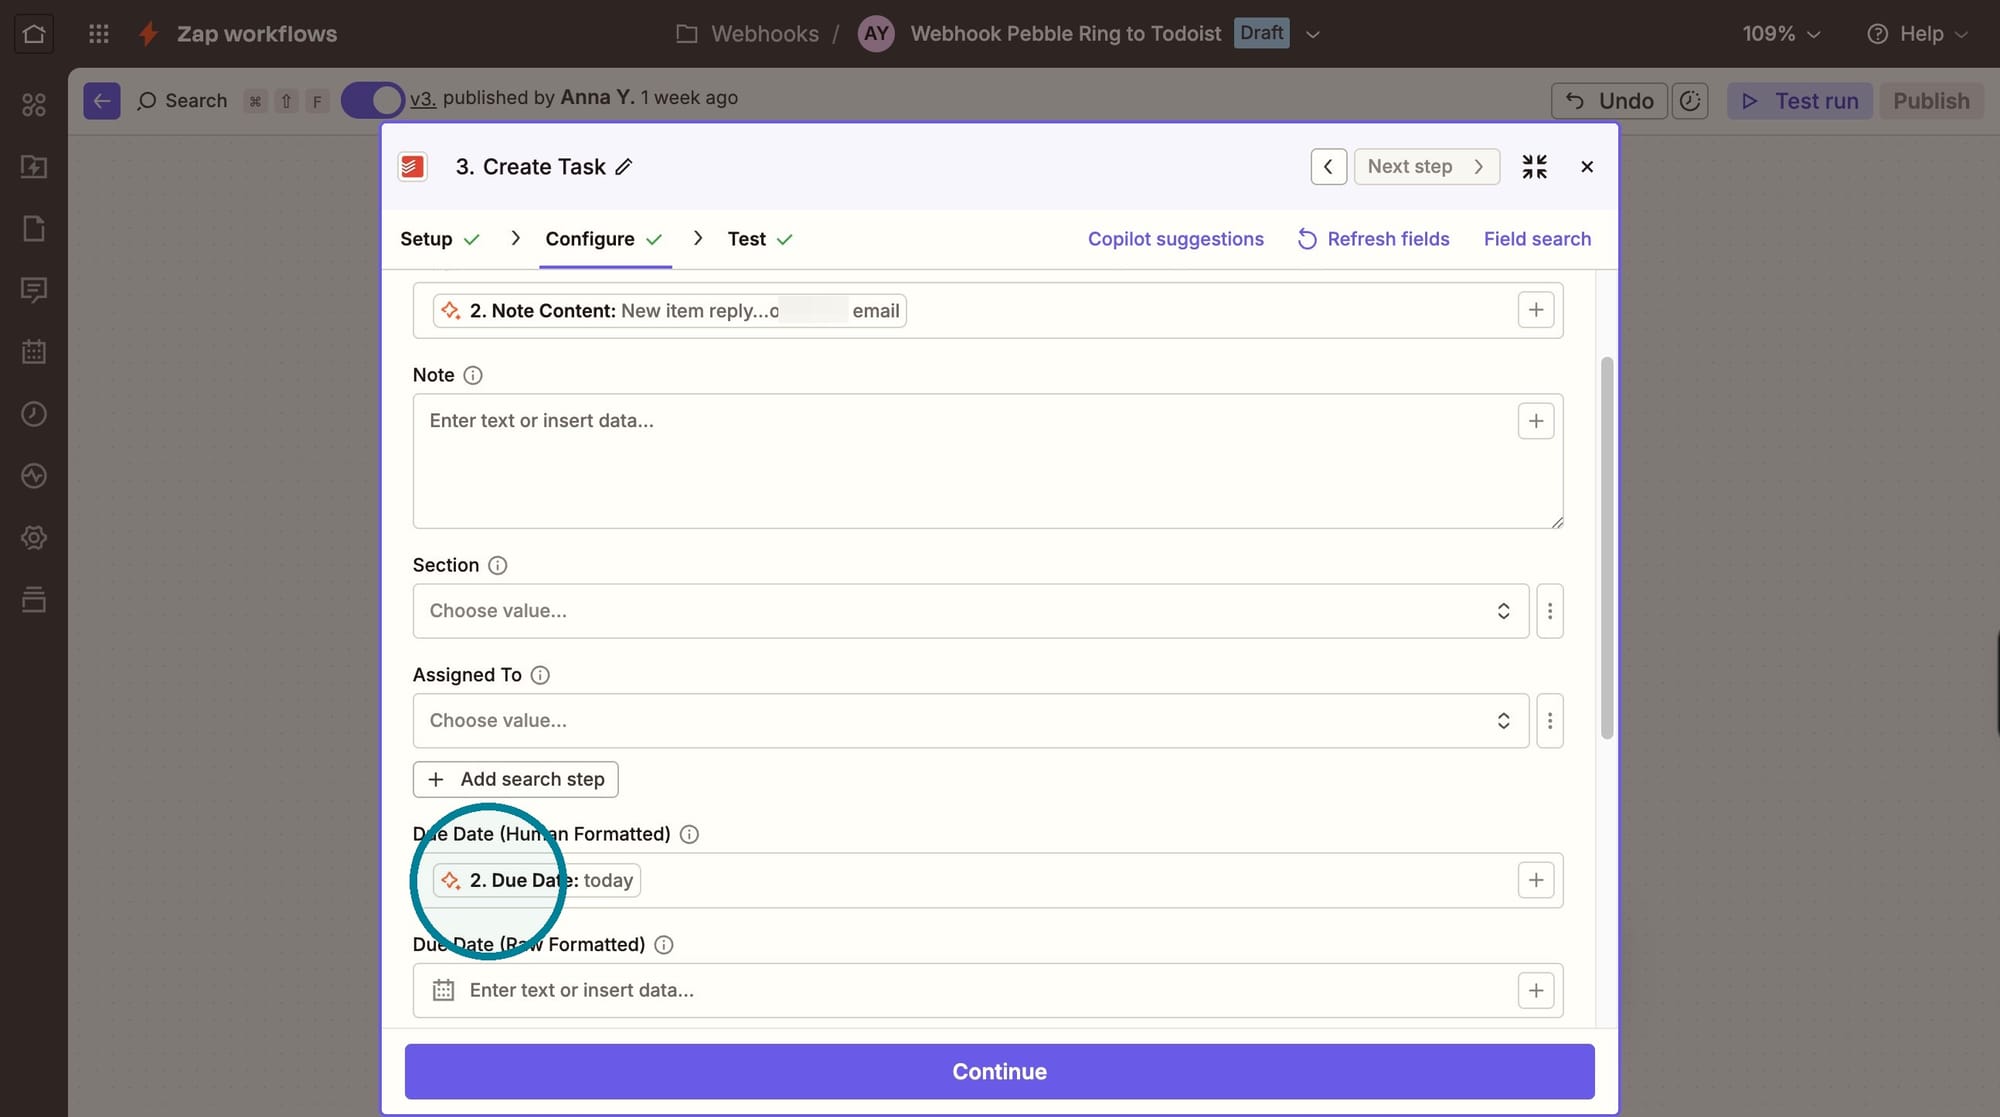The image size is (2000, 1117).
Task: Open the Help menu
Action: (1917, 34)
